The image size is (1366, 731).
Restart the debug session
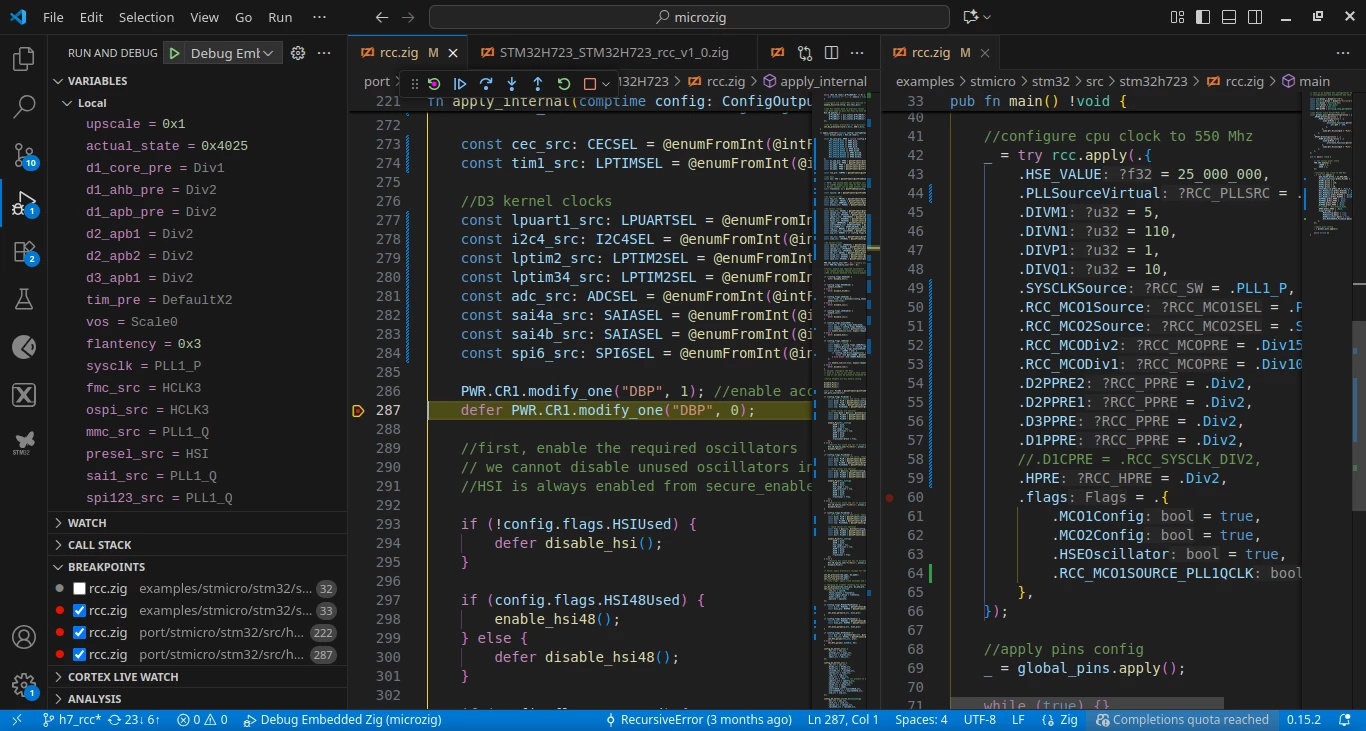pyautogui.click(x=564, y=84)
